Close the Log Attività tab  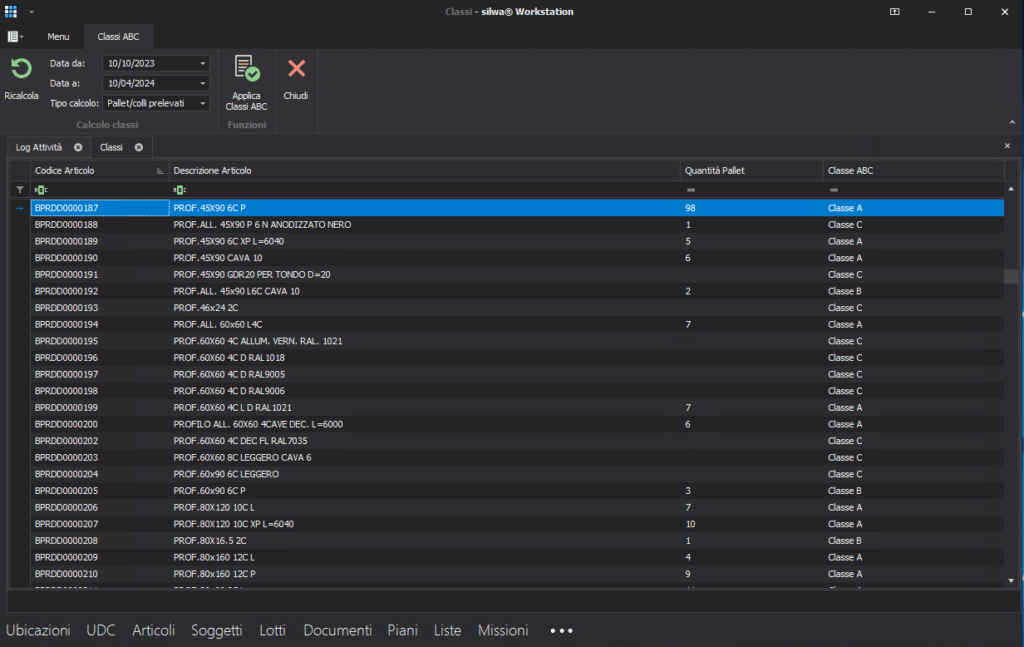tap(78, 147)
